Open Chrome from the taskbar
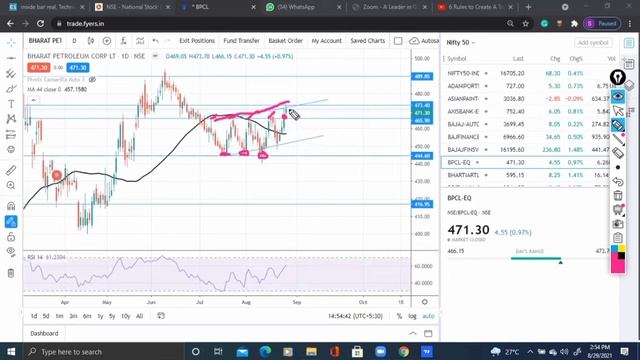Screen dimensions: 640x360 [404, 351]
